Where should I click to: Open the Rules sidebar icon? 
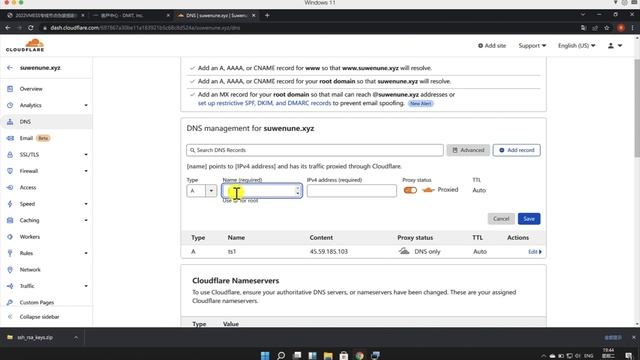click(10, 253)
